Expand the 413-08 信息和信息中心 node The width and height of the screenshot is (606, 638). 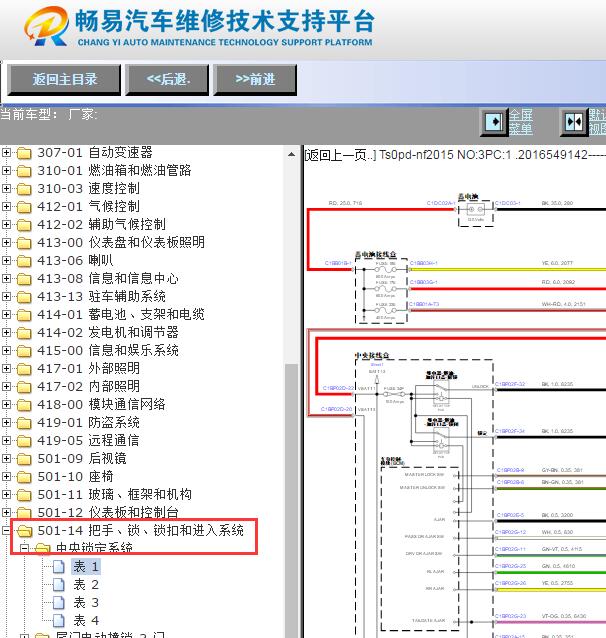coord(6,278)
